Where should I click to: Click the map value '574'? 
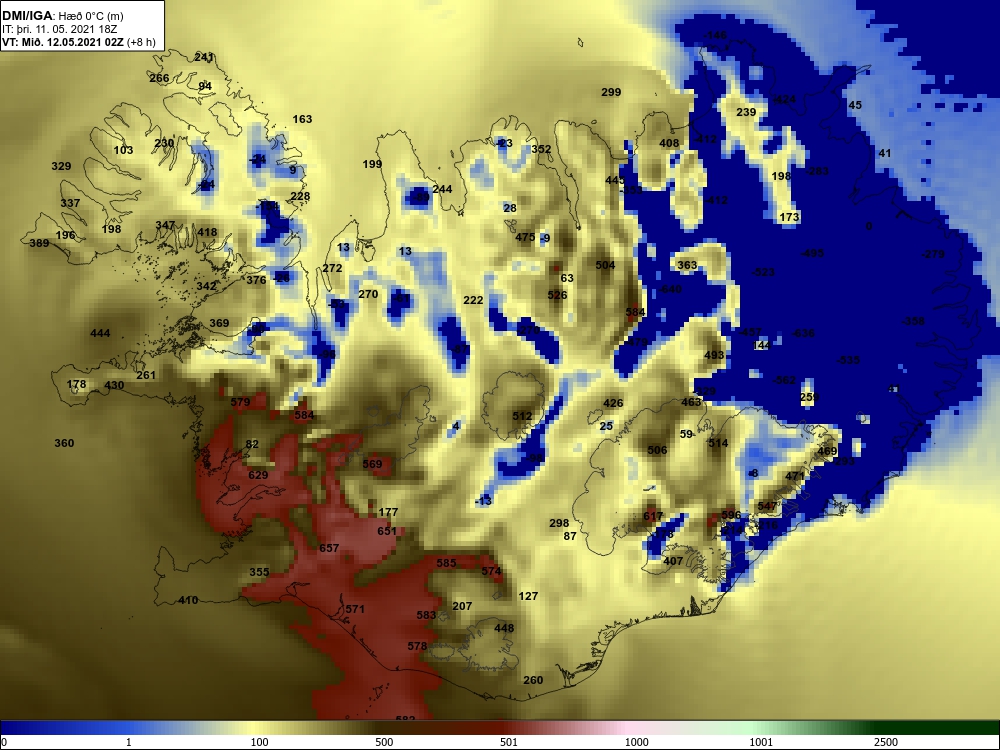[491, 571]
